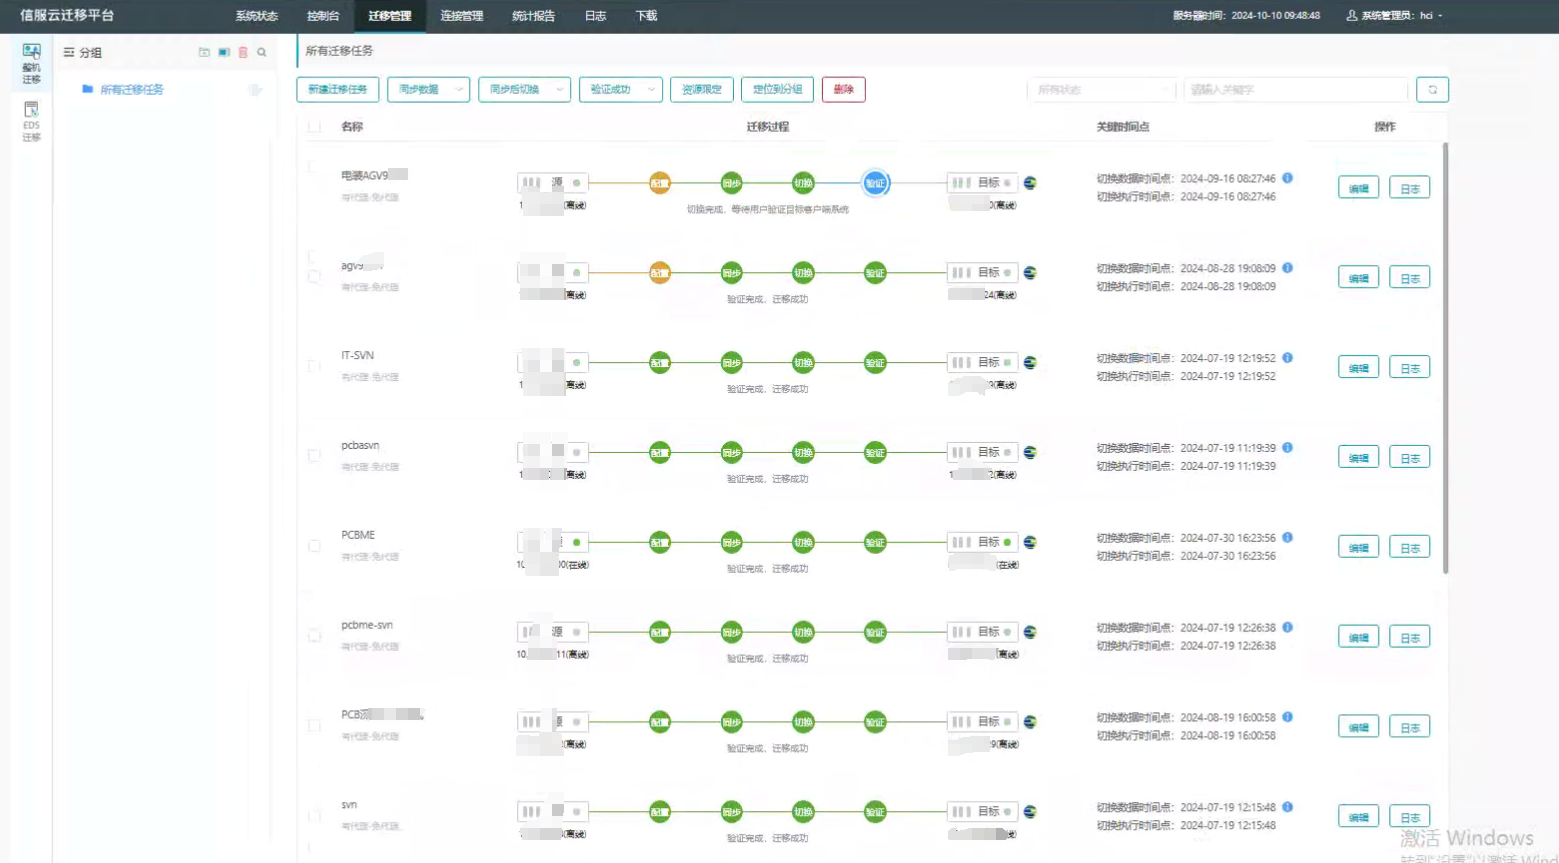Check the checkbox for the PCBME task
The image size is (1559, 863).
pyautogui.click(x=315, y=546)
